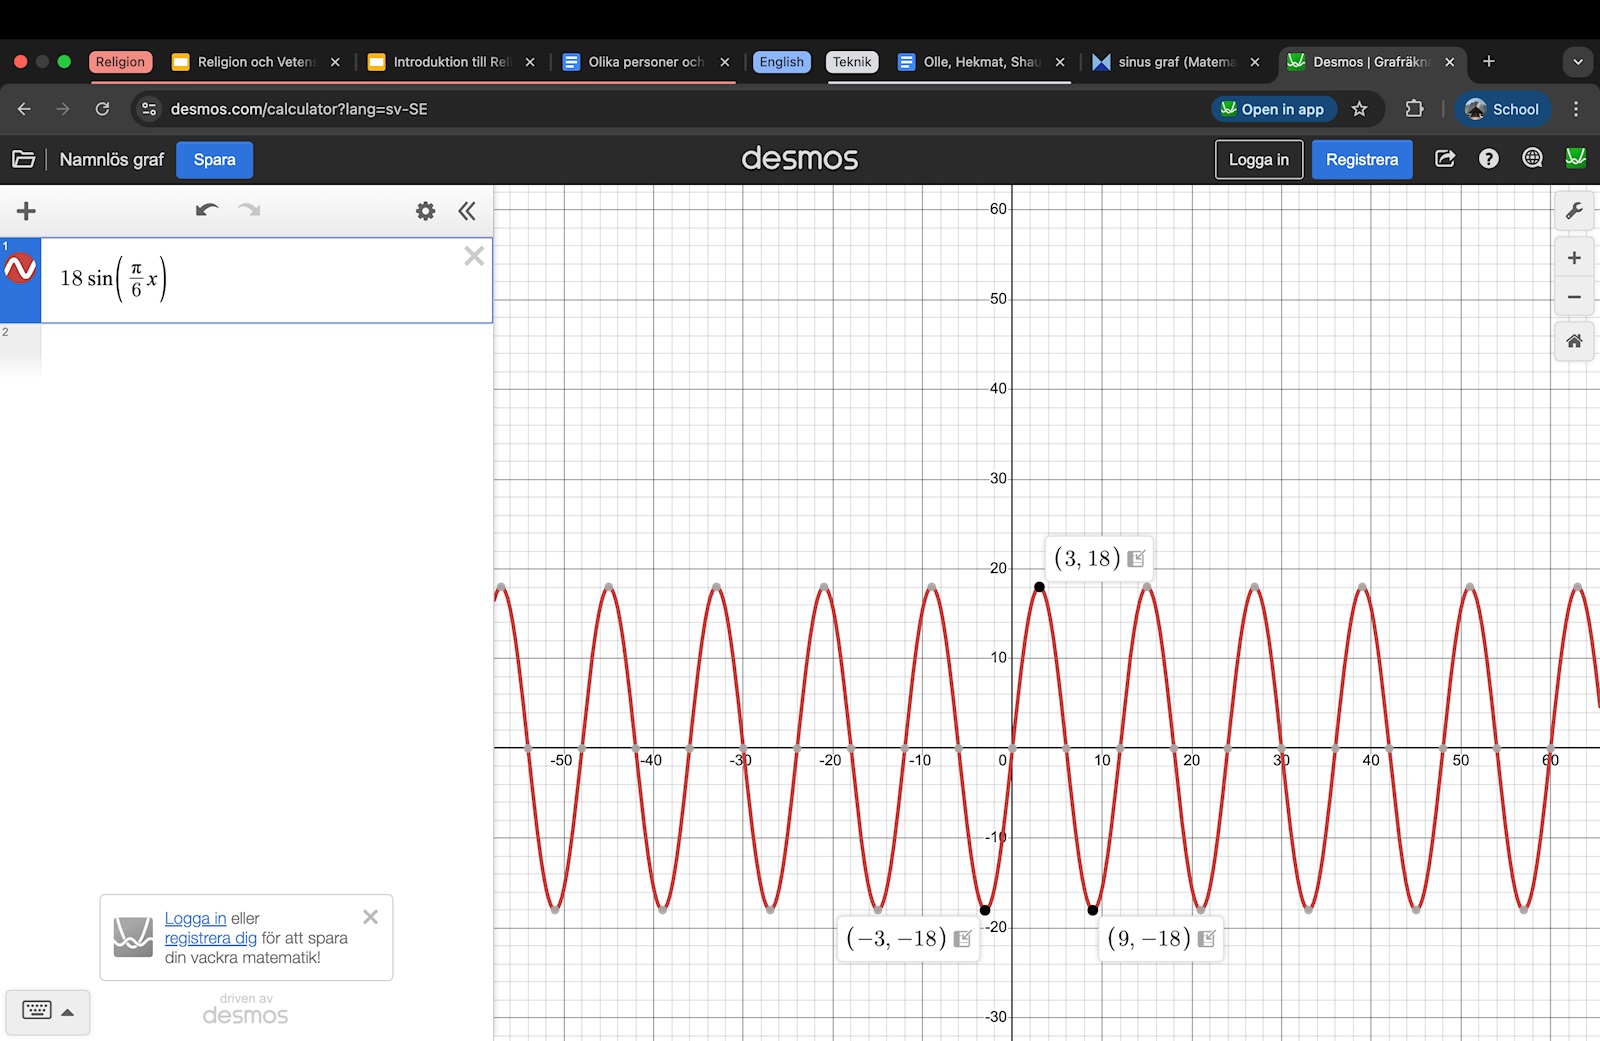Open the add item plus menu
Viewport: 1600px width, 1041px height.
(x=27, y=211)
